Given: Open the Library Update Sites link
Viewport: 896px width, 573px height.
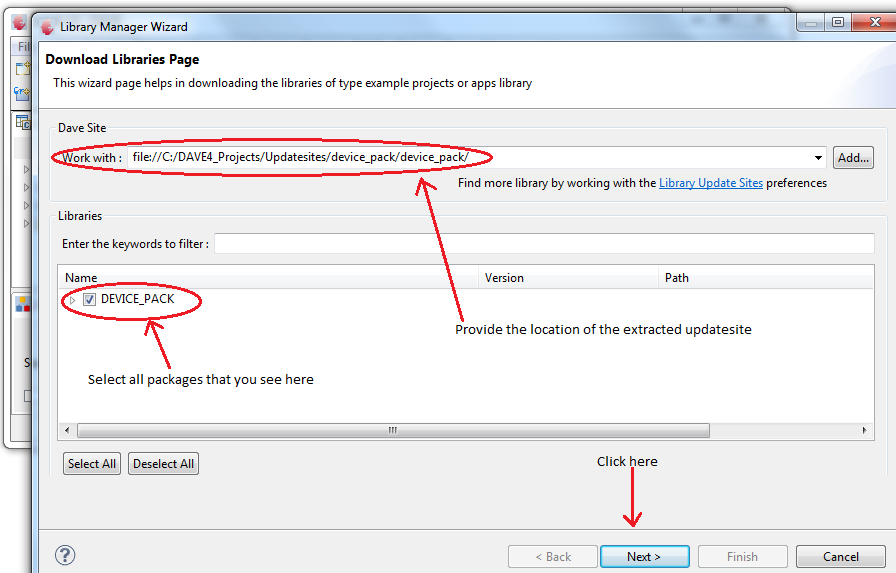Looking at the screenshot, I should pyautogui.click(x=711, y=183).
